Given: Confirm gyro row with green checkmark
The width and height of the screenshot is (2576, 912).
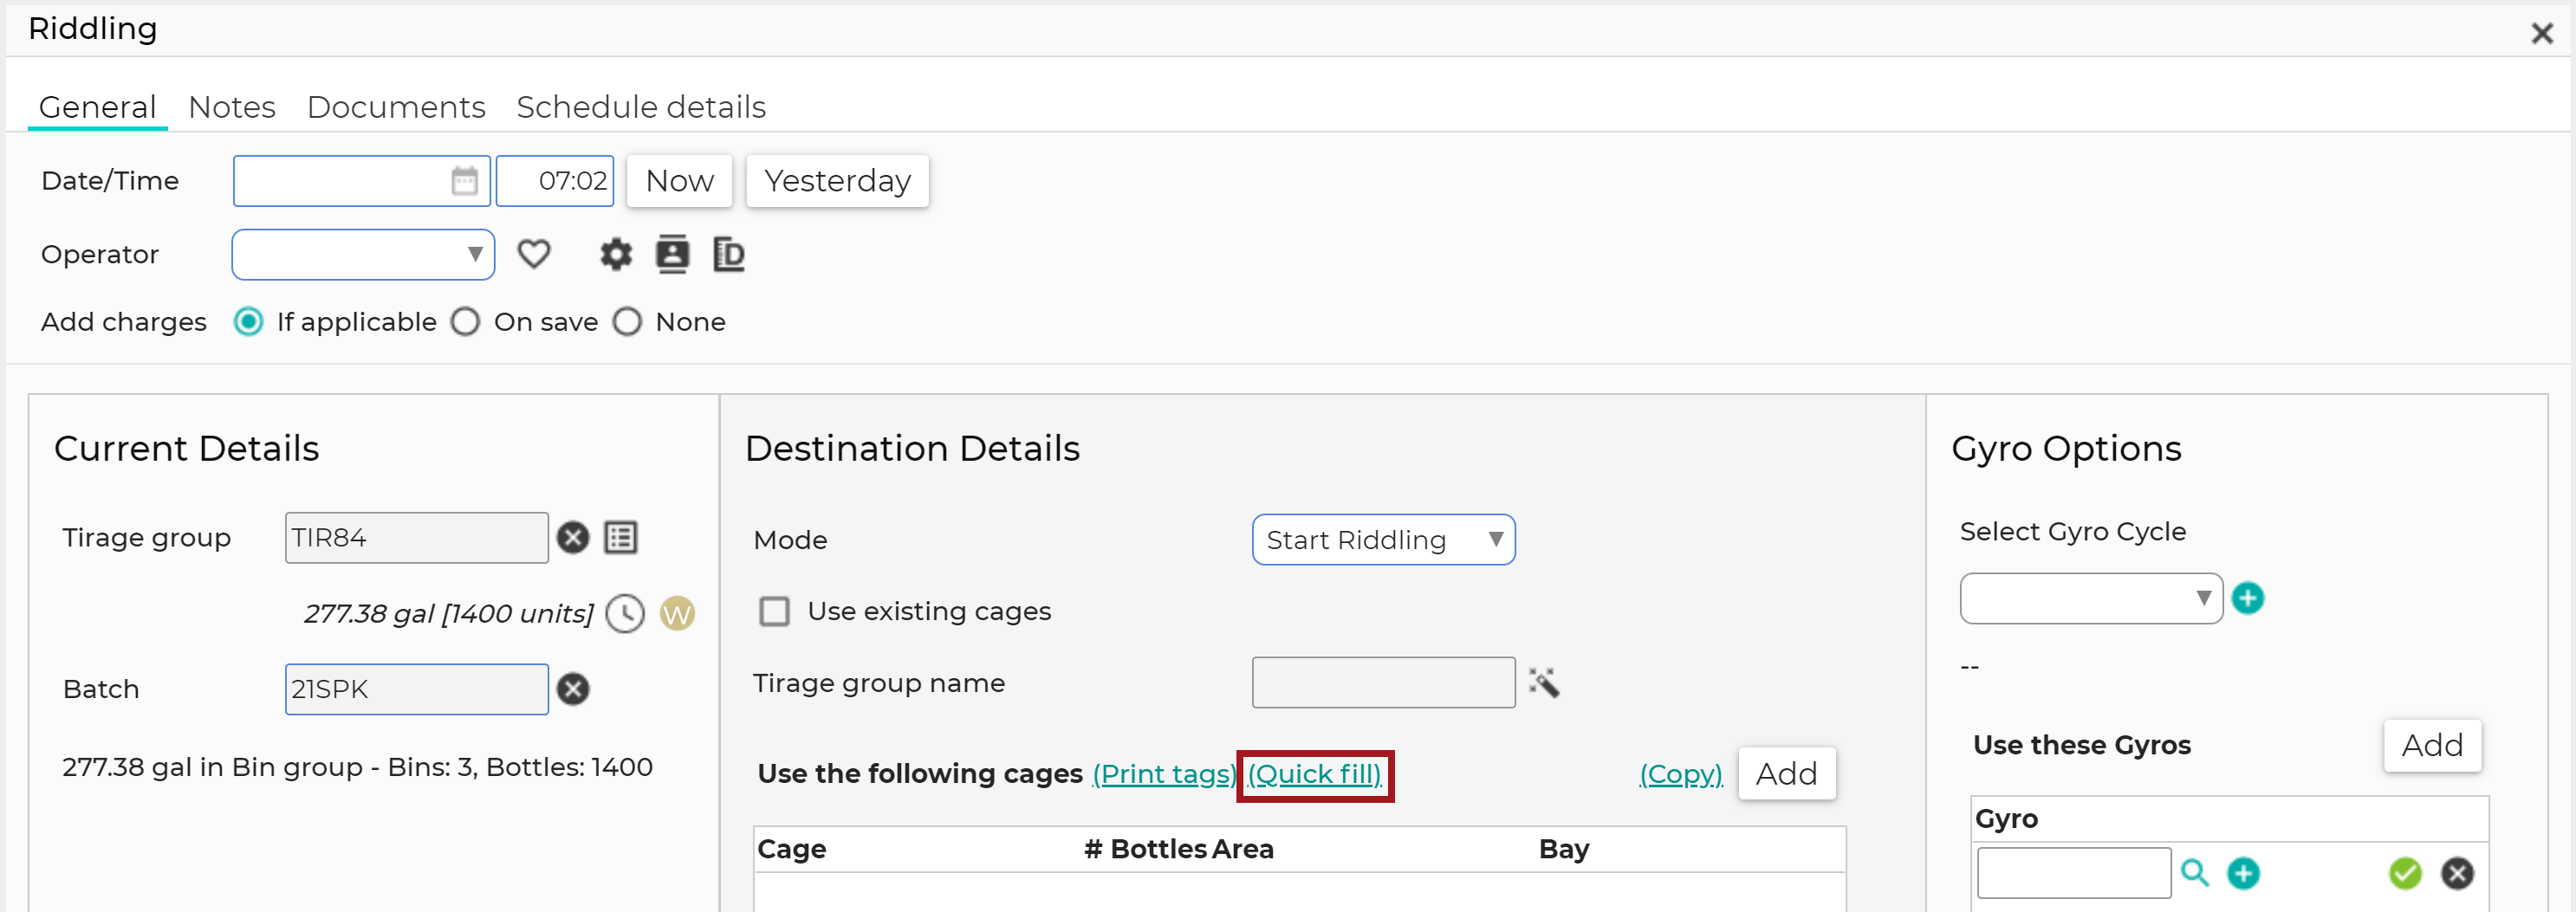Looking at the screenshot, I should click(x=2405, y=873).
